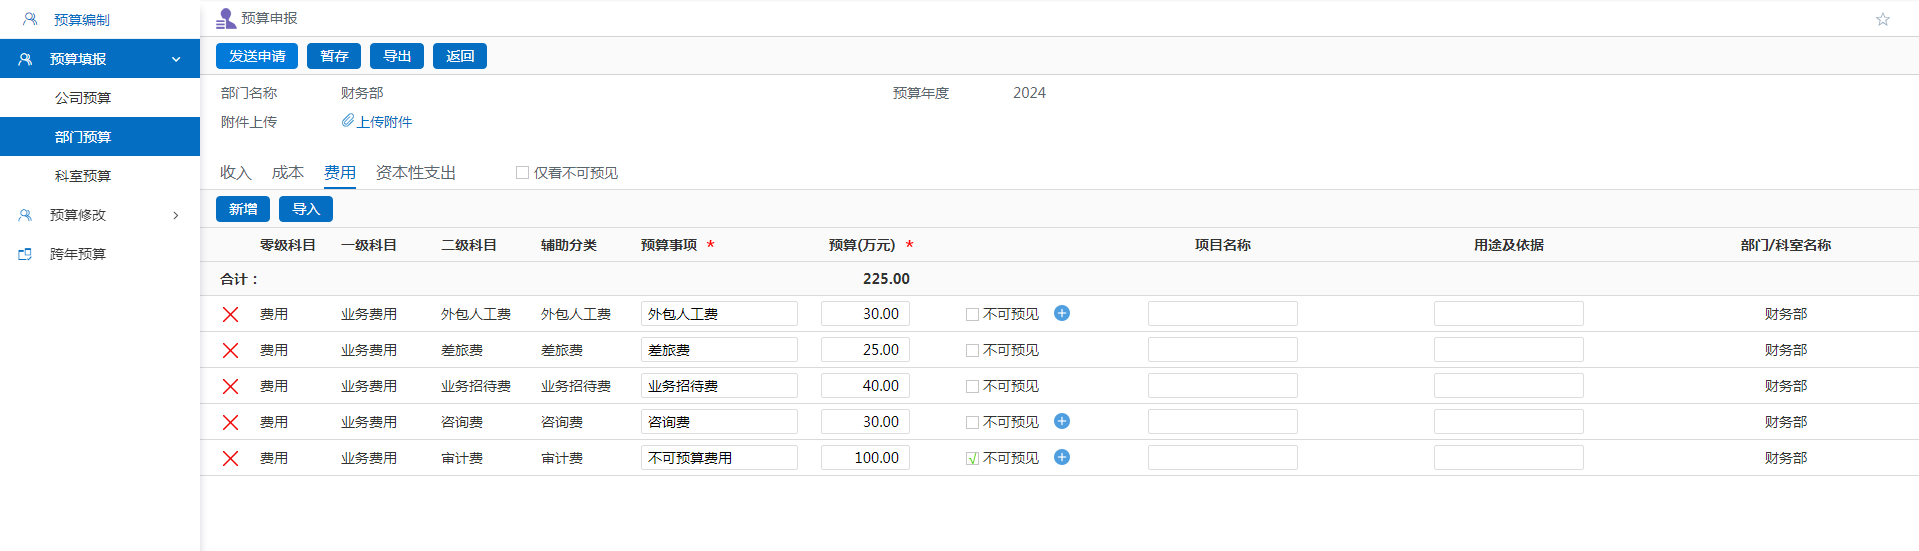Click the 导入 button
Image resolution: width=1919 pixels, height=551 pixels.
[x=306, y=209]
